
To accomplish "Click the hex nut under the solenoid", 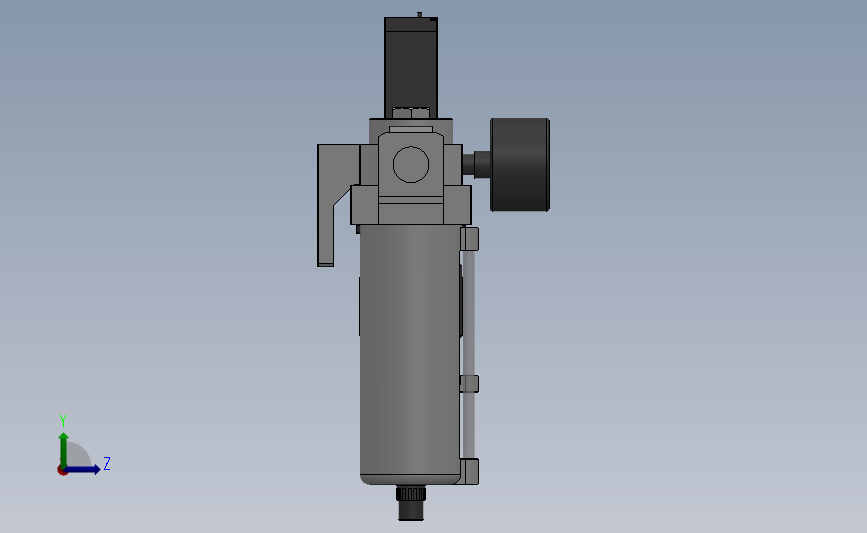I will (x=411, y=113).
